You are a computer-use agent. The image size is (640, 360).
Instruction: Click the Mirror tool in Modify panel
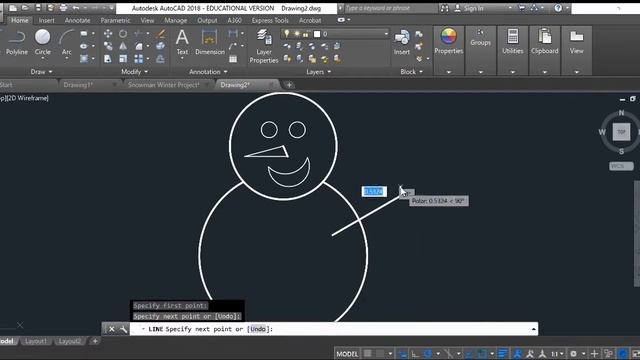click(x=123, y=46)
